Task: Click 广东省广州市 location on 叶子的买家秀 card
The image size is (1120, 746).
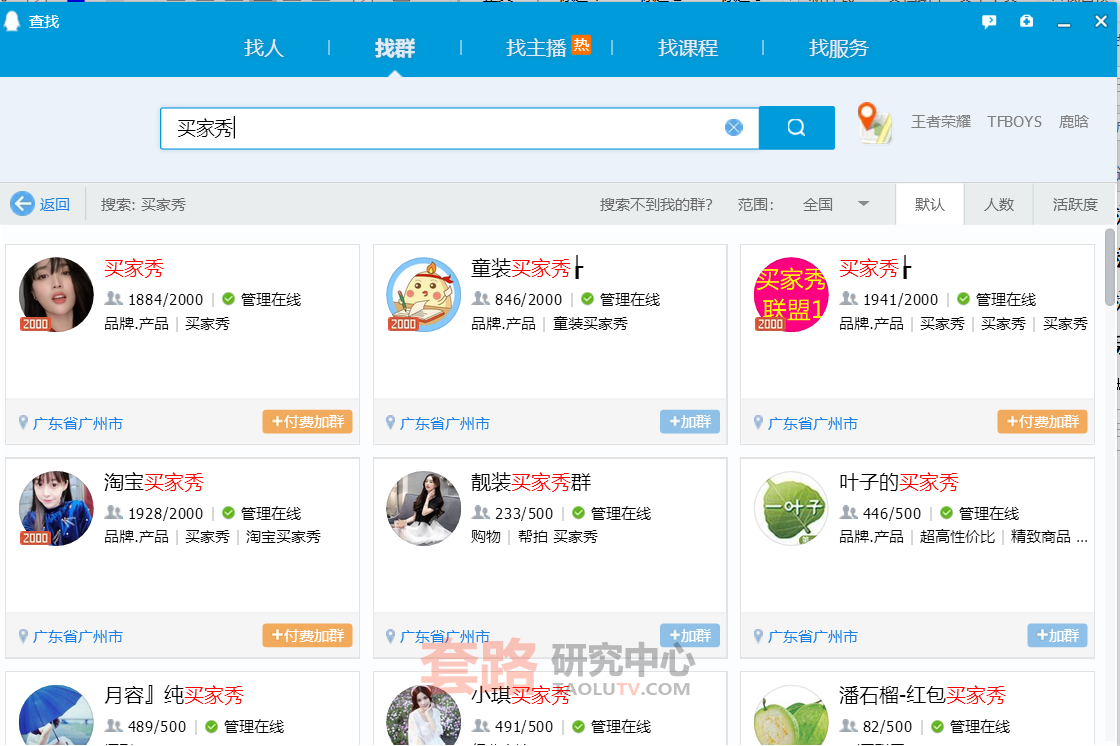Action: coord(812,637)
